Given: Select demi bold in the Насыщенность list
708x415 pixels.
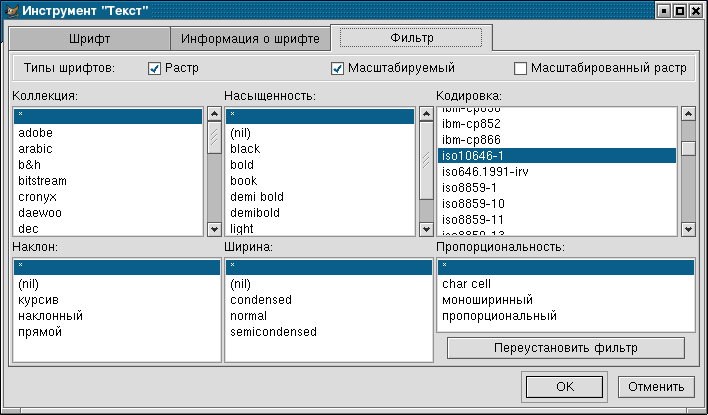Looking at the screenshot, I should click(320, 197).
